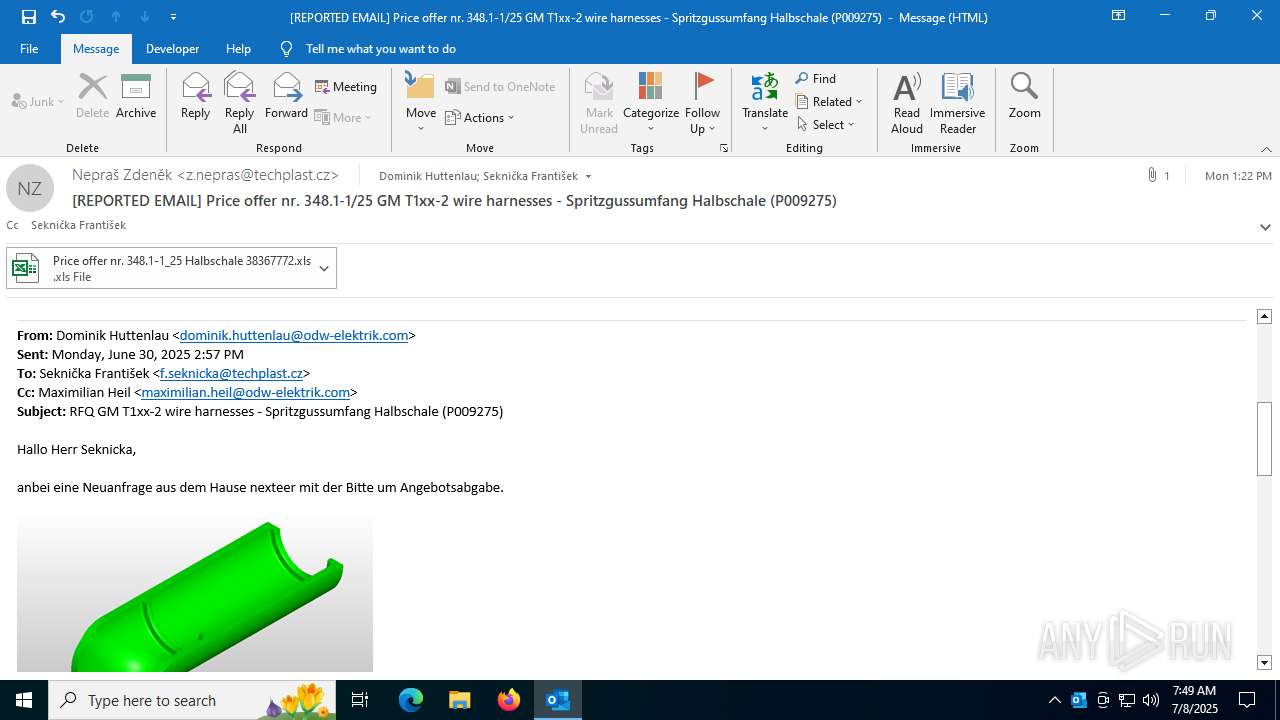1280x720 pixels.
Task: Open the Windows Start menu
Action: [x=24, y=700]
